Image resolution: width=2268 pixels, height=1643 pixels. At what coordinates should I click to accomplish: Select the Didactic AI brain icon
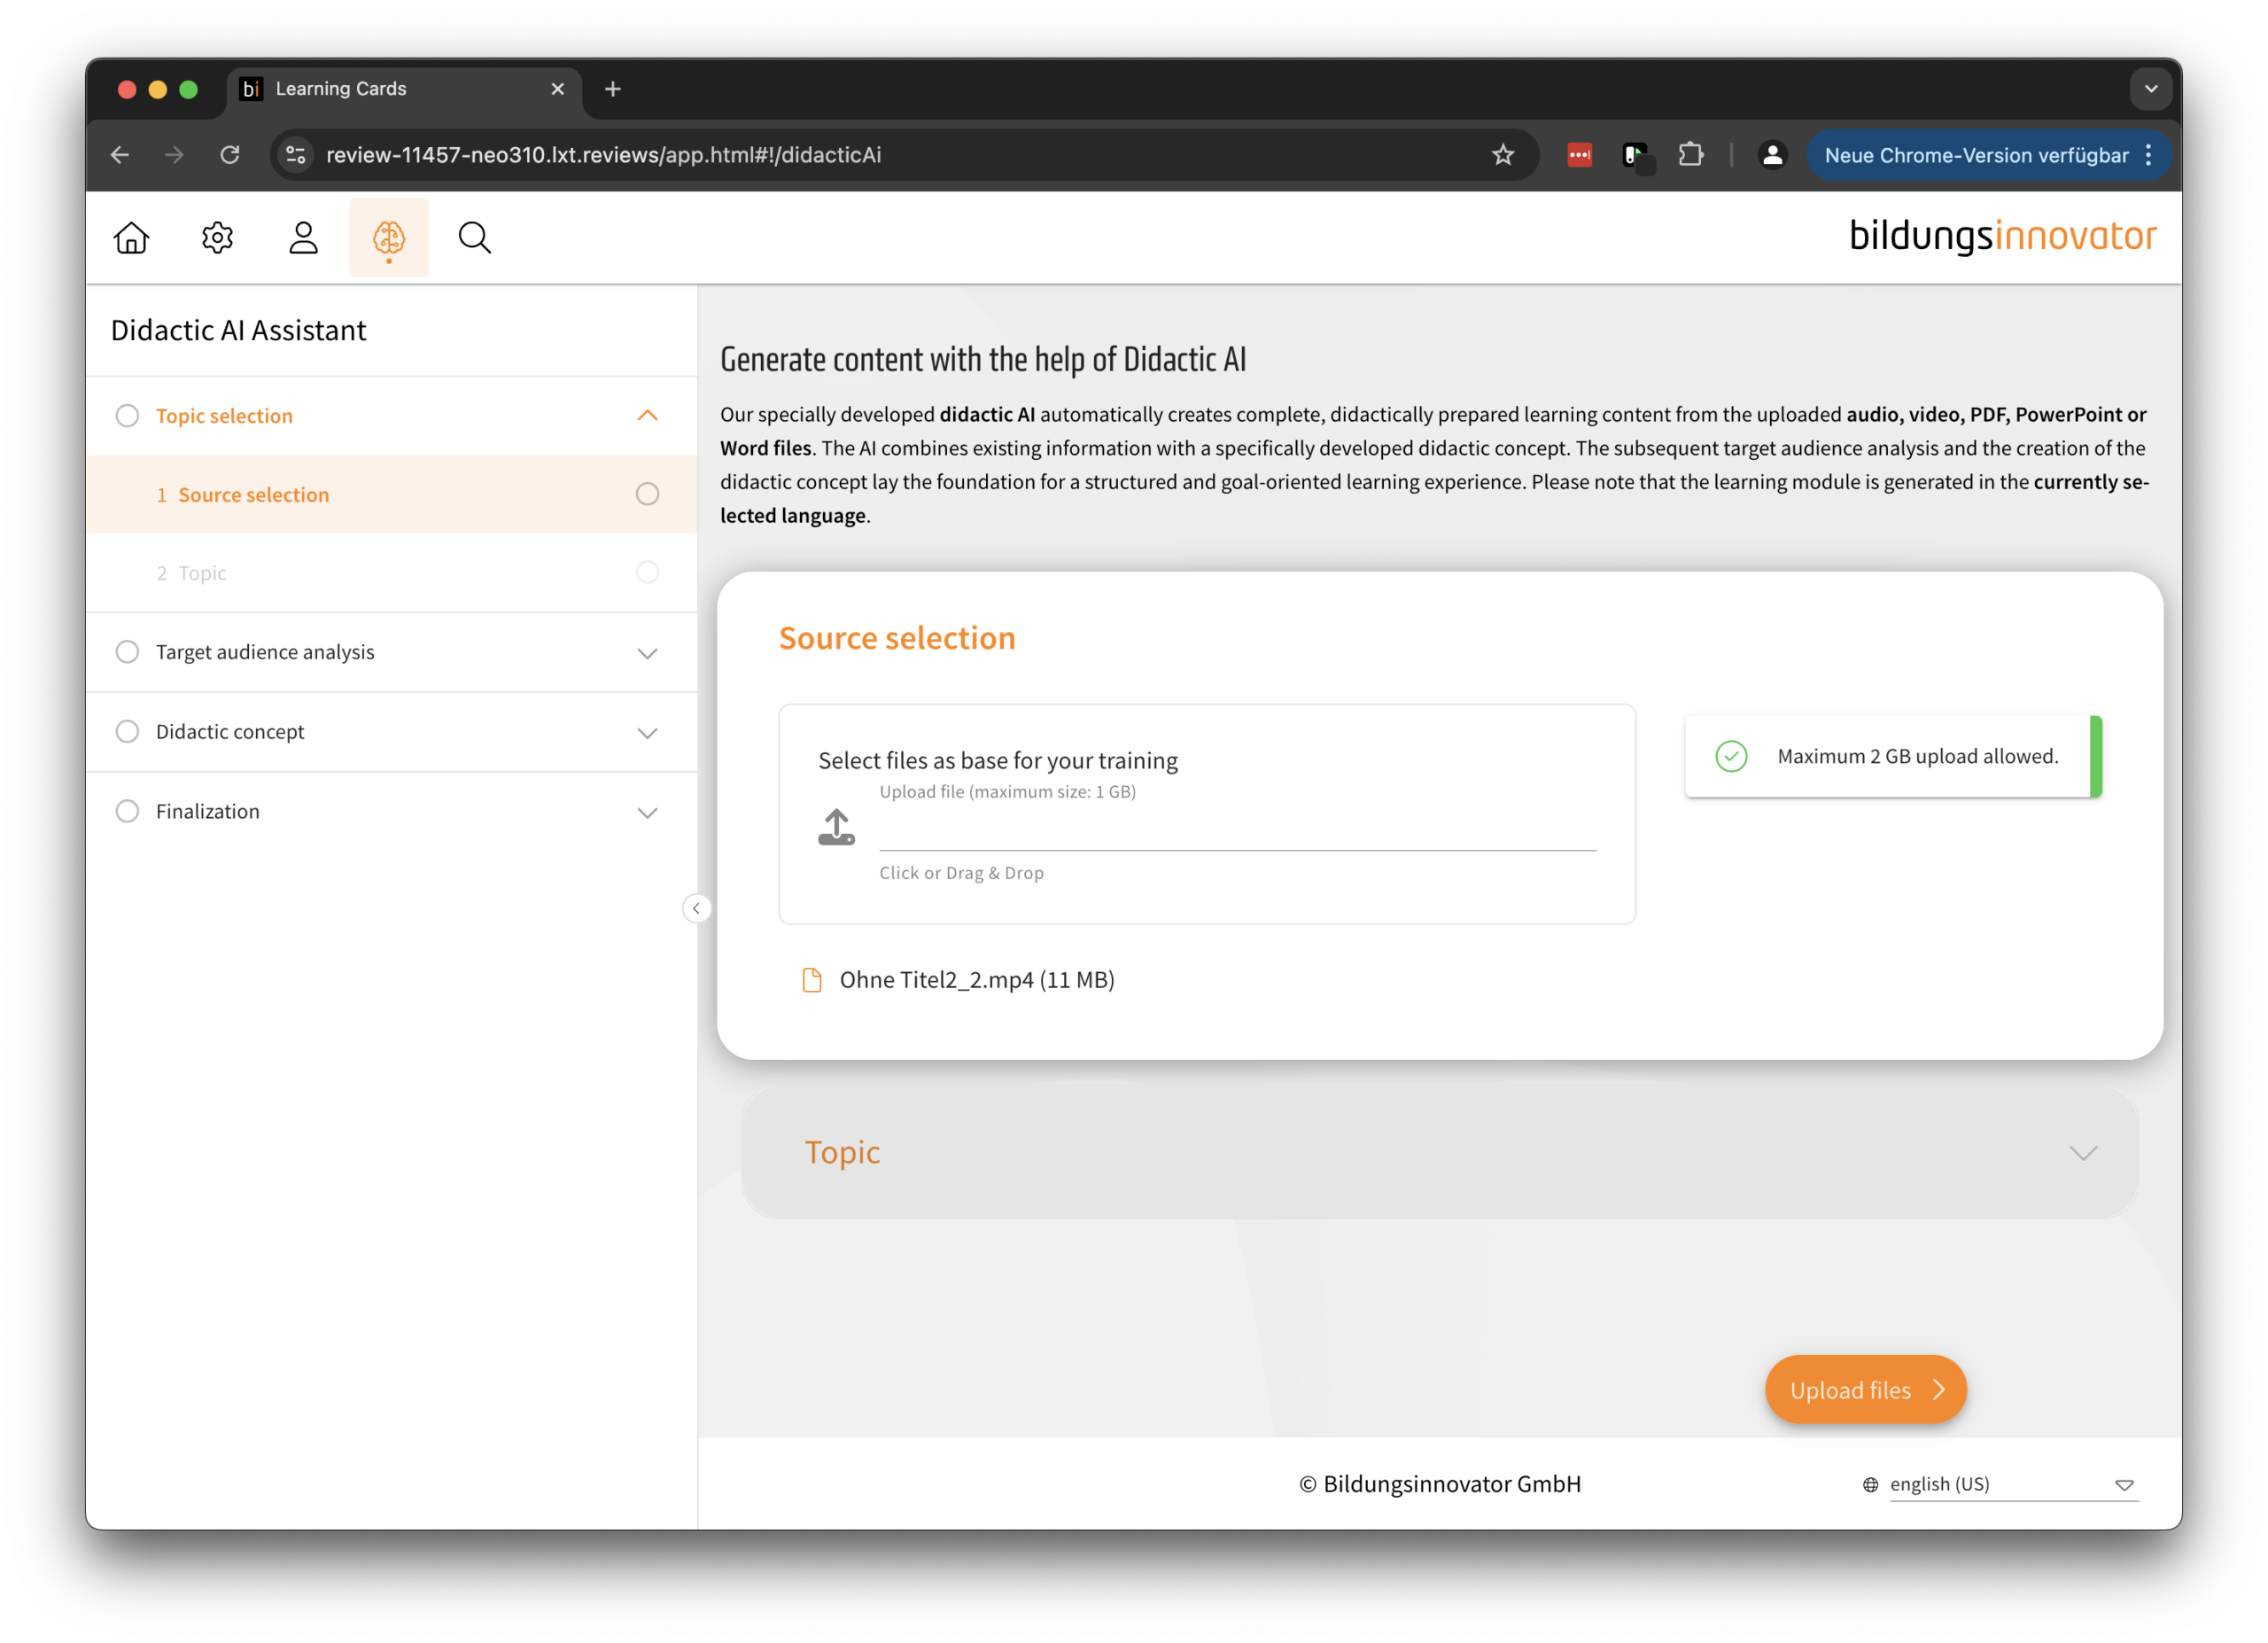tap(389, 237)
